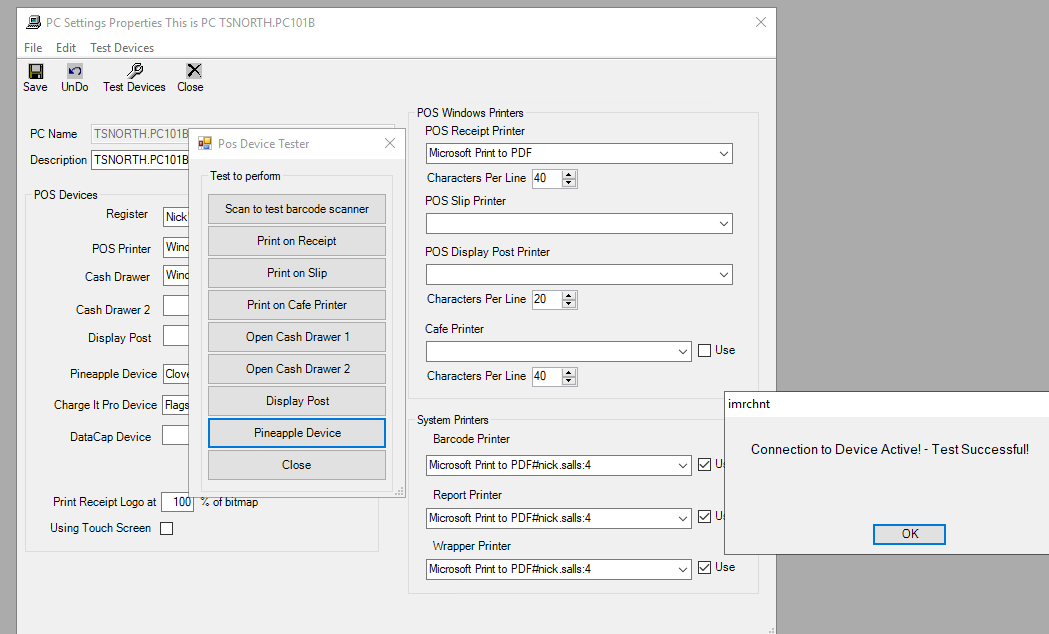
Task: Click the Register field
Action: point(177,217)
